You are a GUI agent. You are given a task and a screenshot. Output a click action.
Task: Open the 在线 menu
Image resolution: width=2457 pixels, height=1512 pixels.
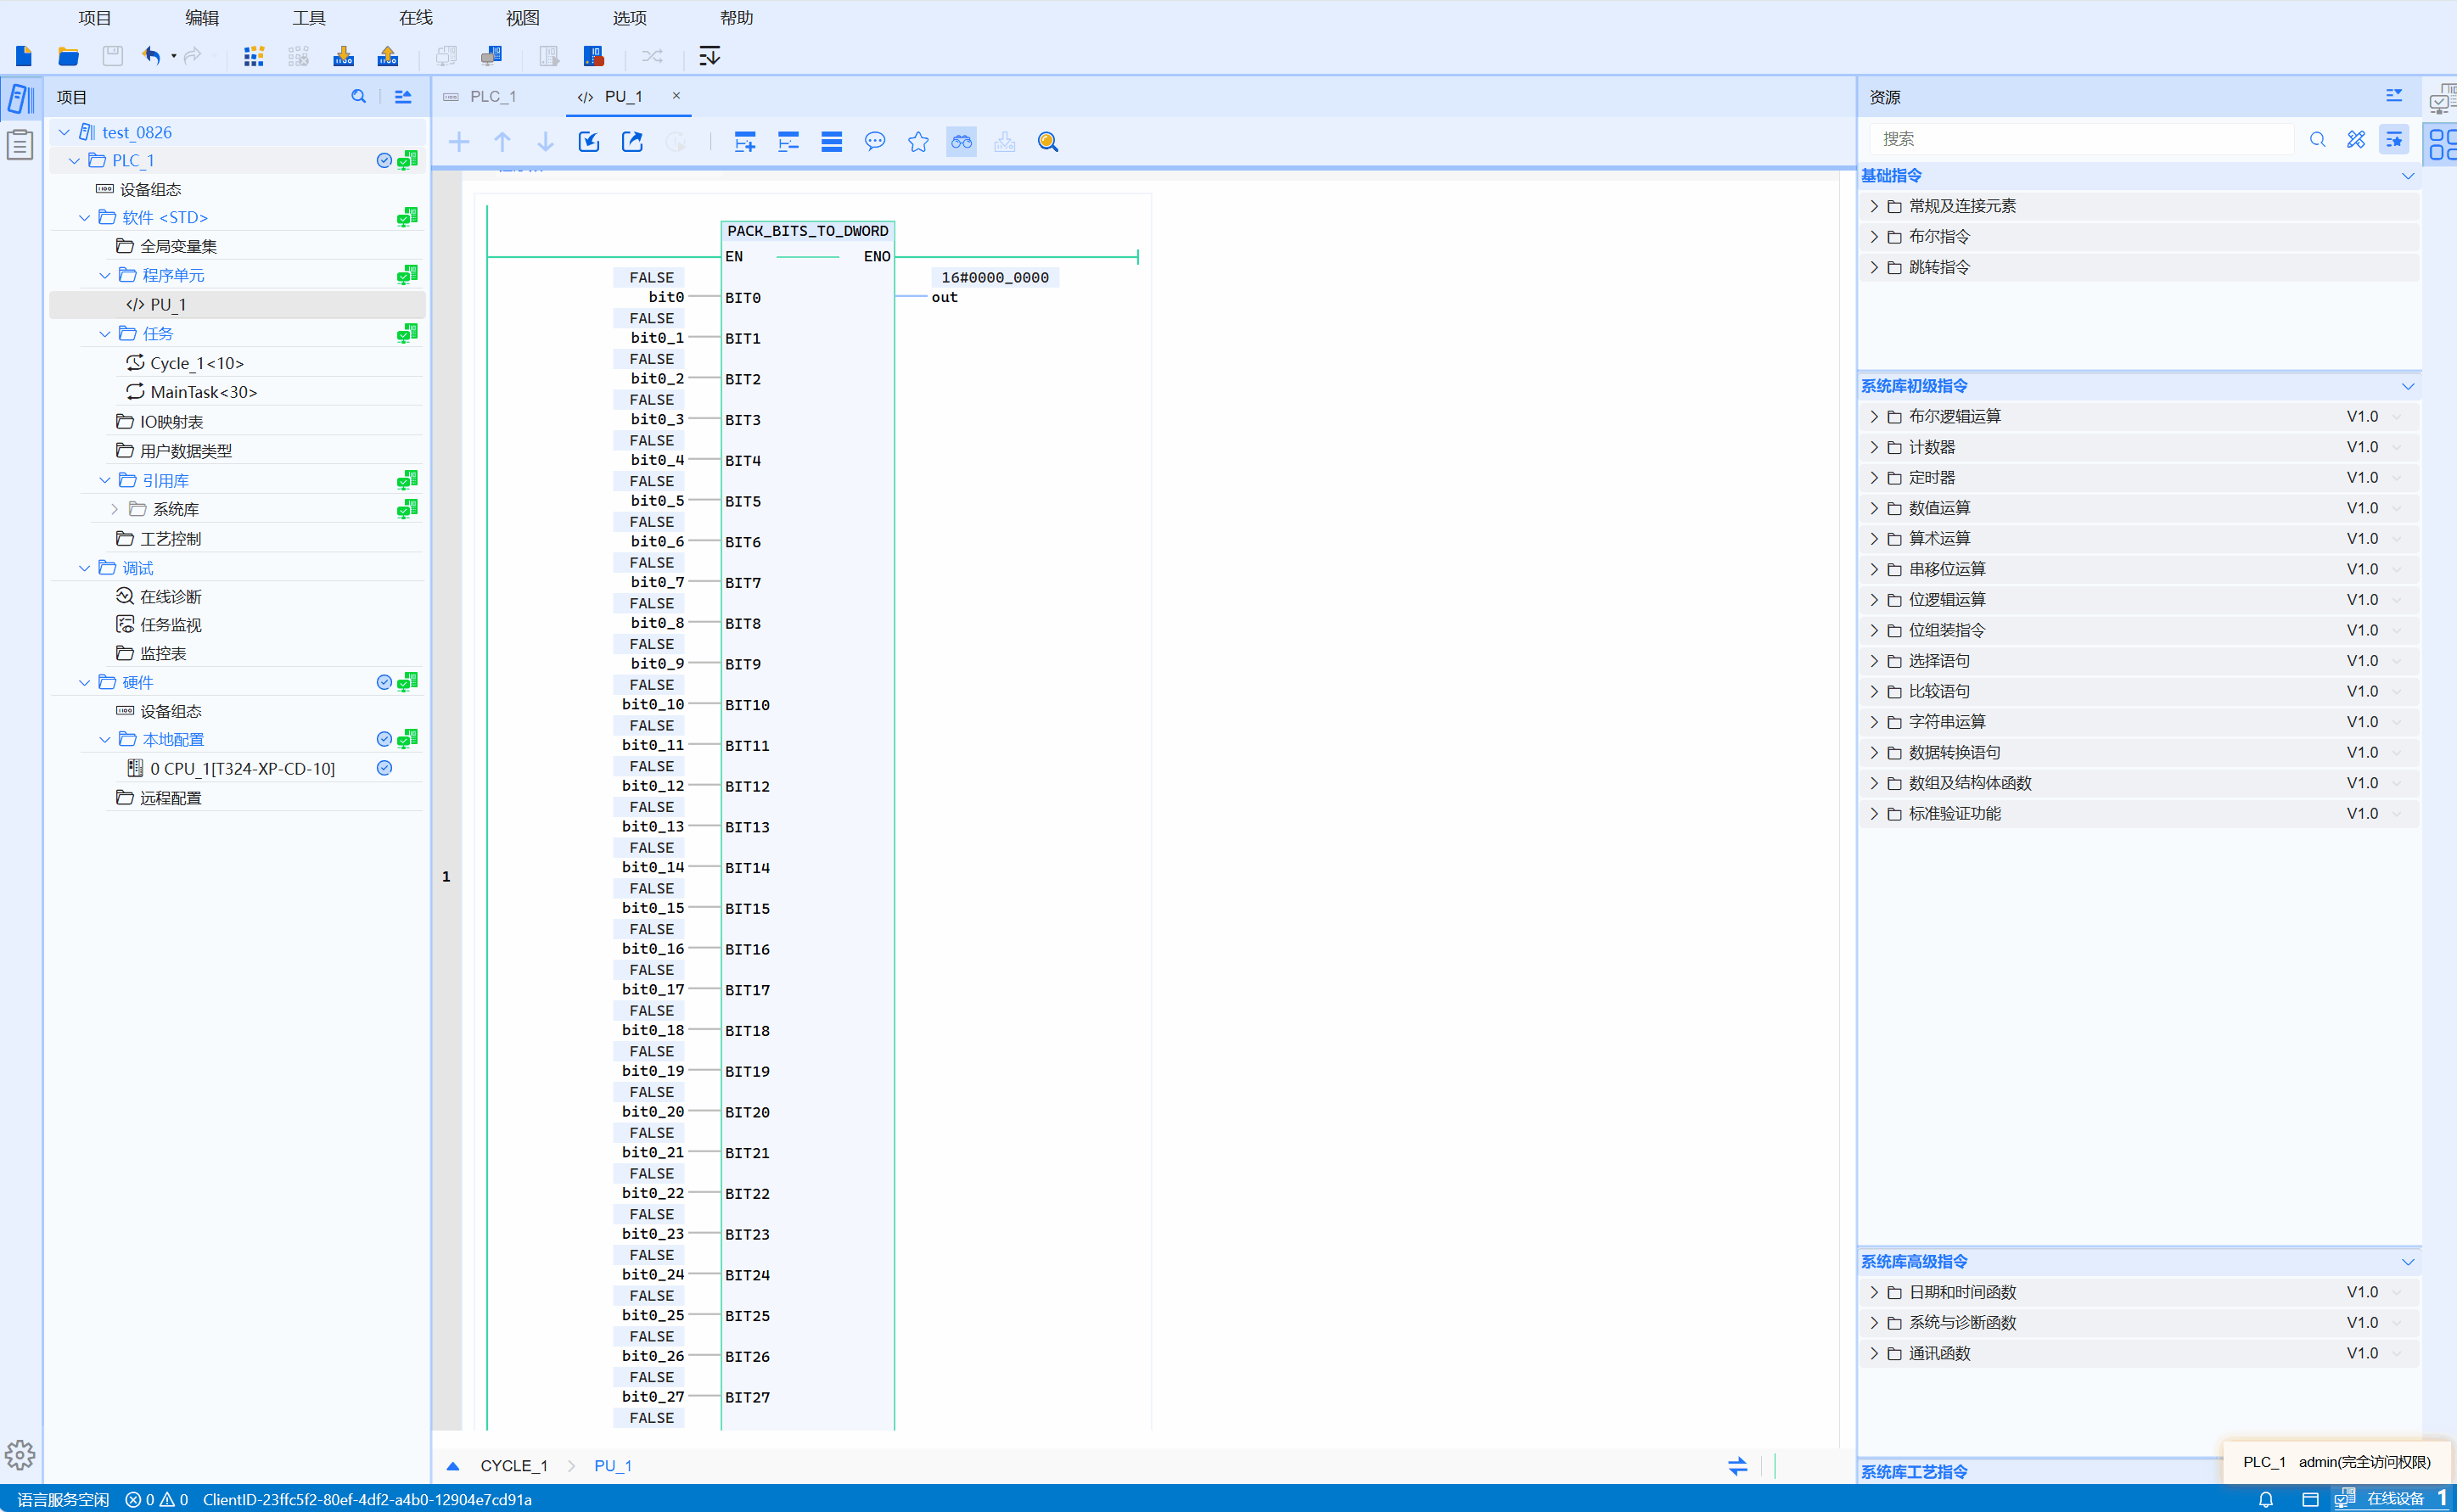pyautogui.click(x=416, y=18)
